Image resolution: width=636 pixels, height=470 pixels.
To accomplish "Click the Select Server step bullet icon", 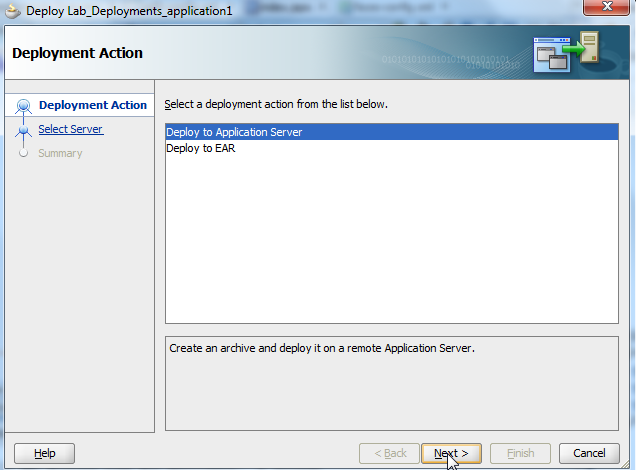I will [x=24, y=130].
